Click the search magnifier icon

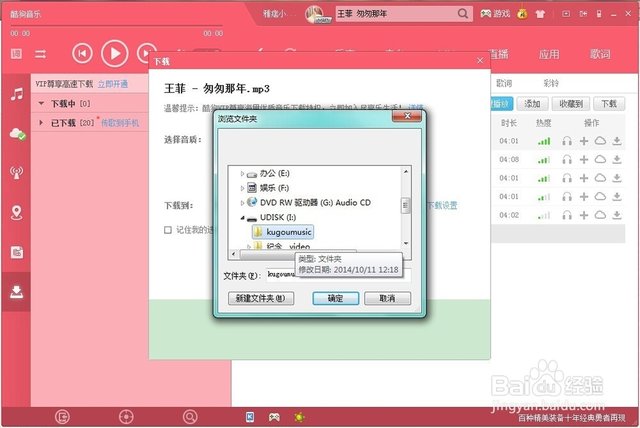pyautogui.click(x=463, y=13)
